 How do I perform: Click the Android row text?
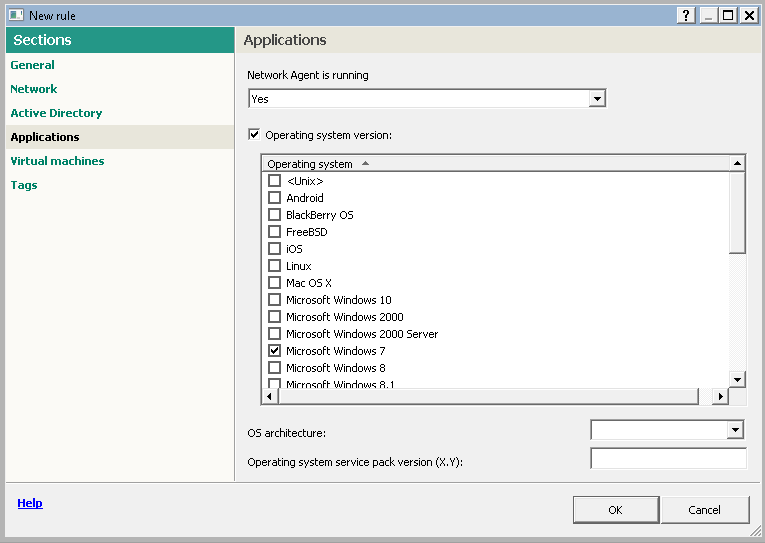(x=304, y=198)
